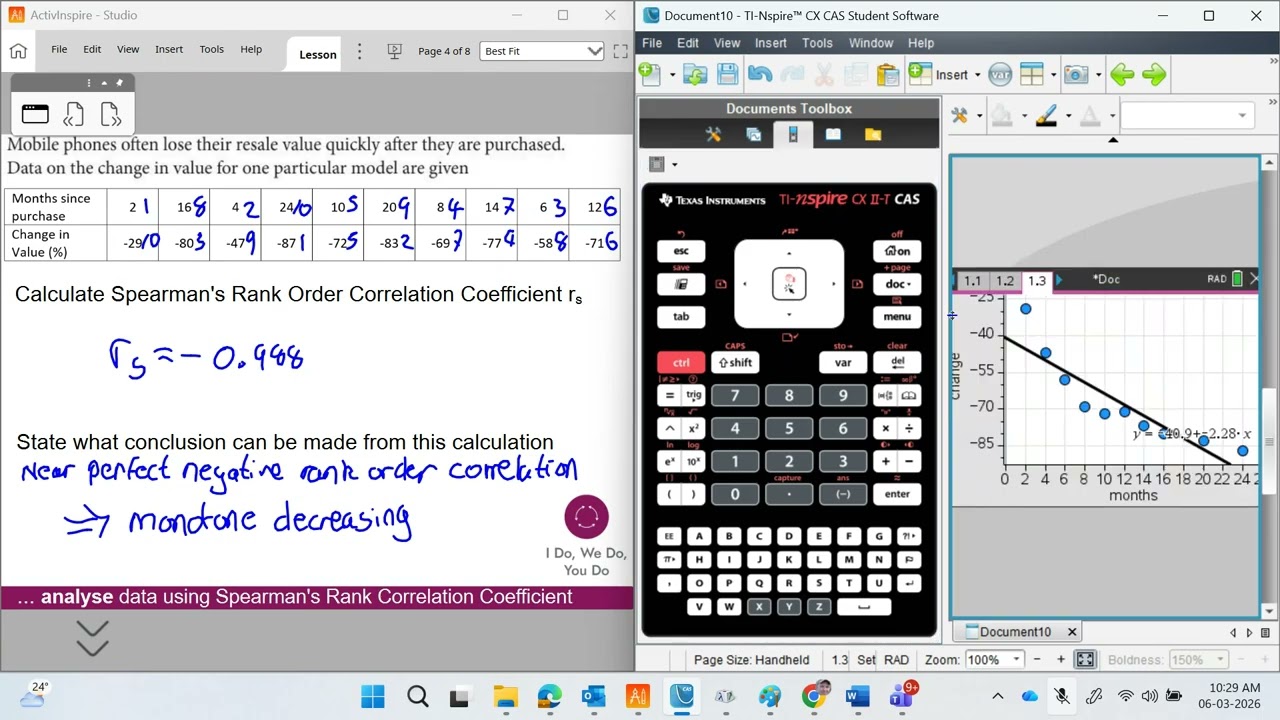Screen dimensions: 1280x720
Task: Click the menu key on the calculator
Action: (x=897, y=316)
